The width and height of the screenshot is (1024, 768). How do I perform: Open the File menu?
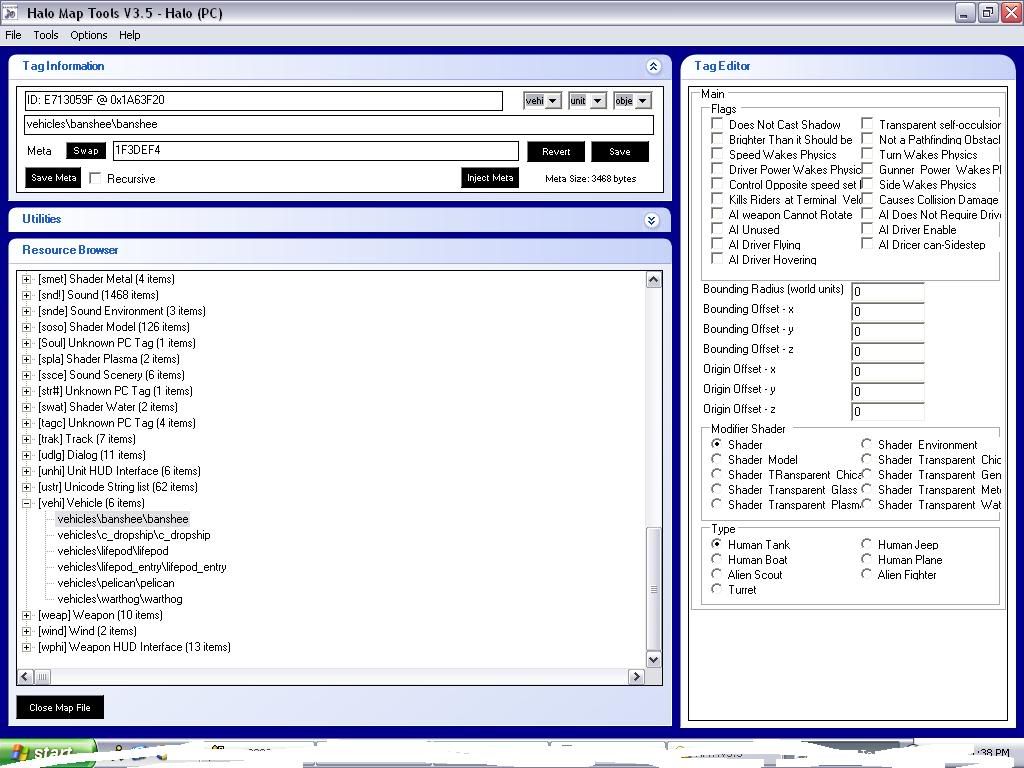(13, 35)
